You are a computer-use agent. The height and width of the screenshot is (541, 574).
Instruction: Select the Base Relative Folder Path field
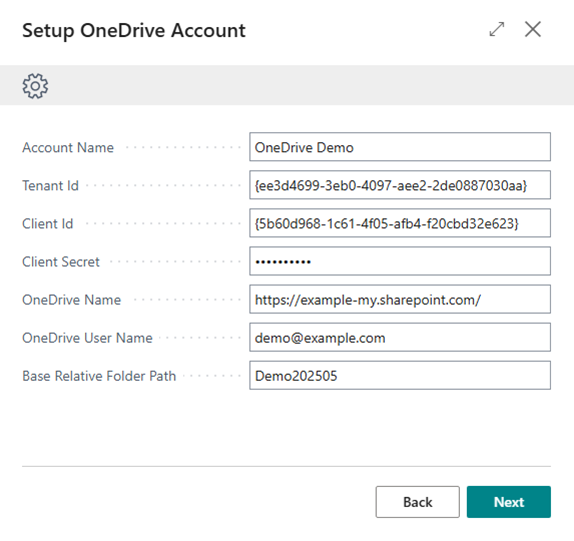(400, 375)
